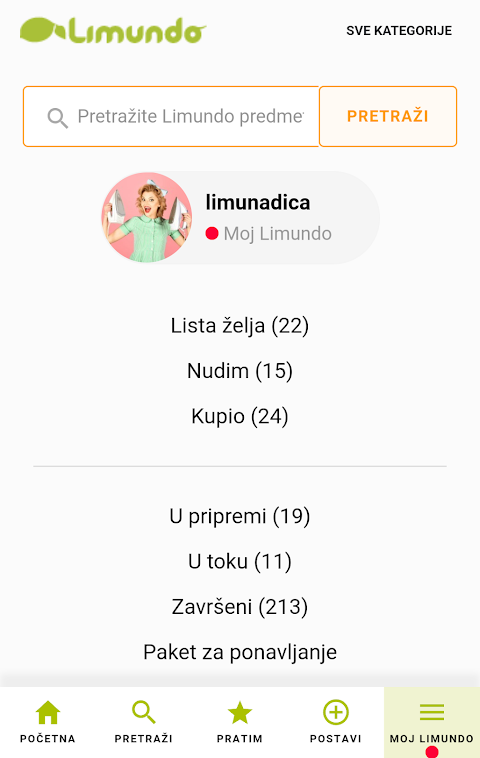Select the limunadica username label
480x758 pixels.
point(258,202)
